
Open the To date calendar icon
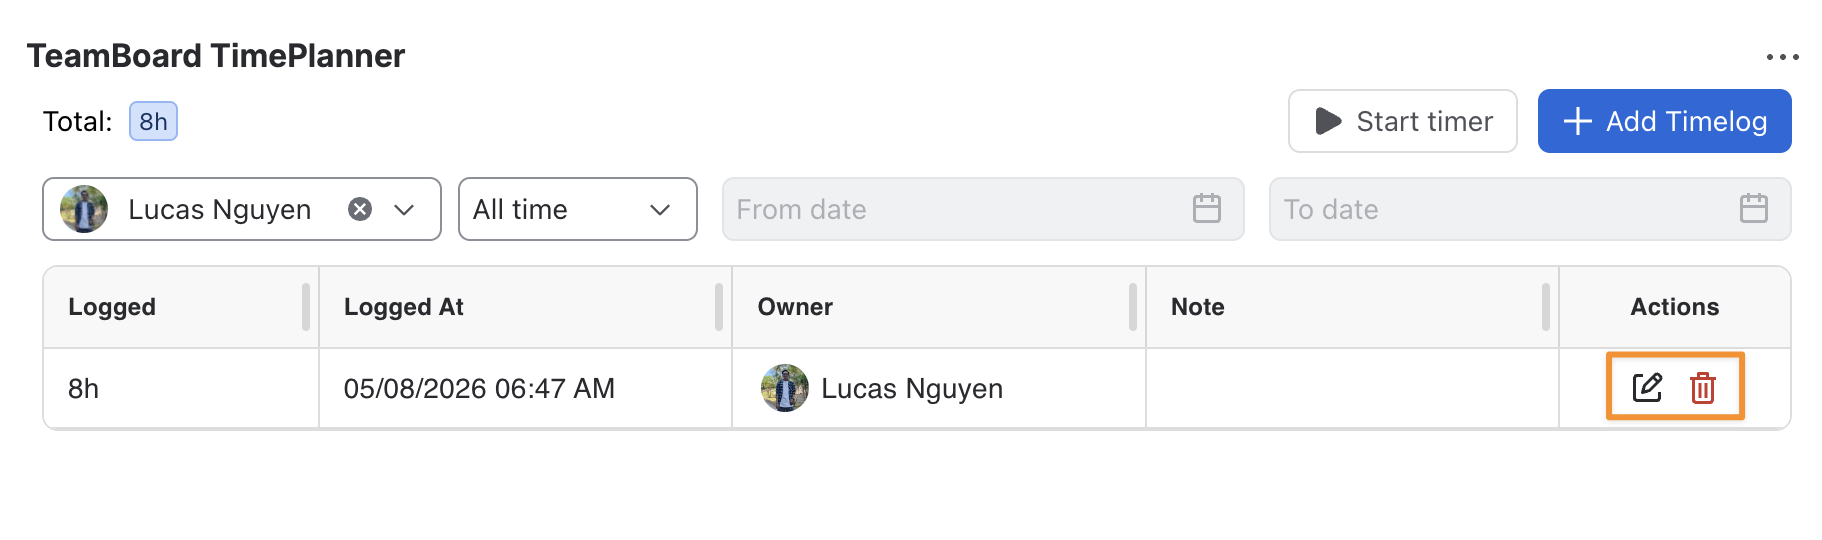1754,209
